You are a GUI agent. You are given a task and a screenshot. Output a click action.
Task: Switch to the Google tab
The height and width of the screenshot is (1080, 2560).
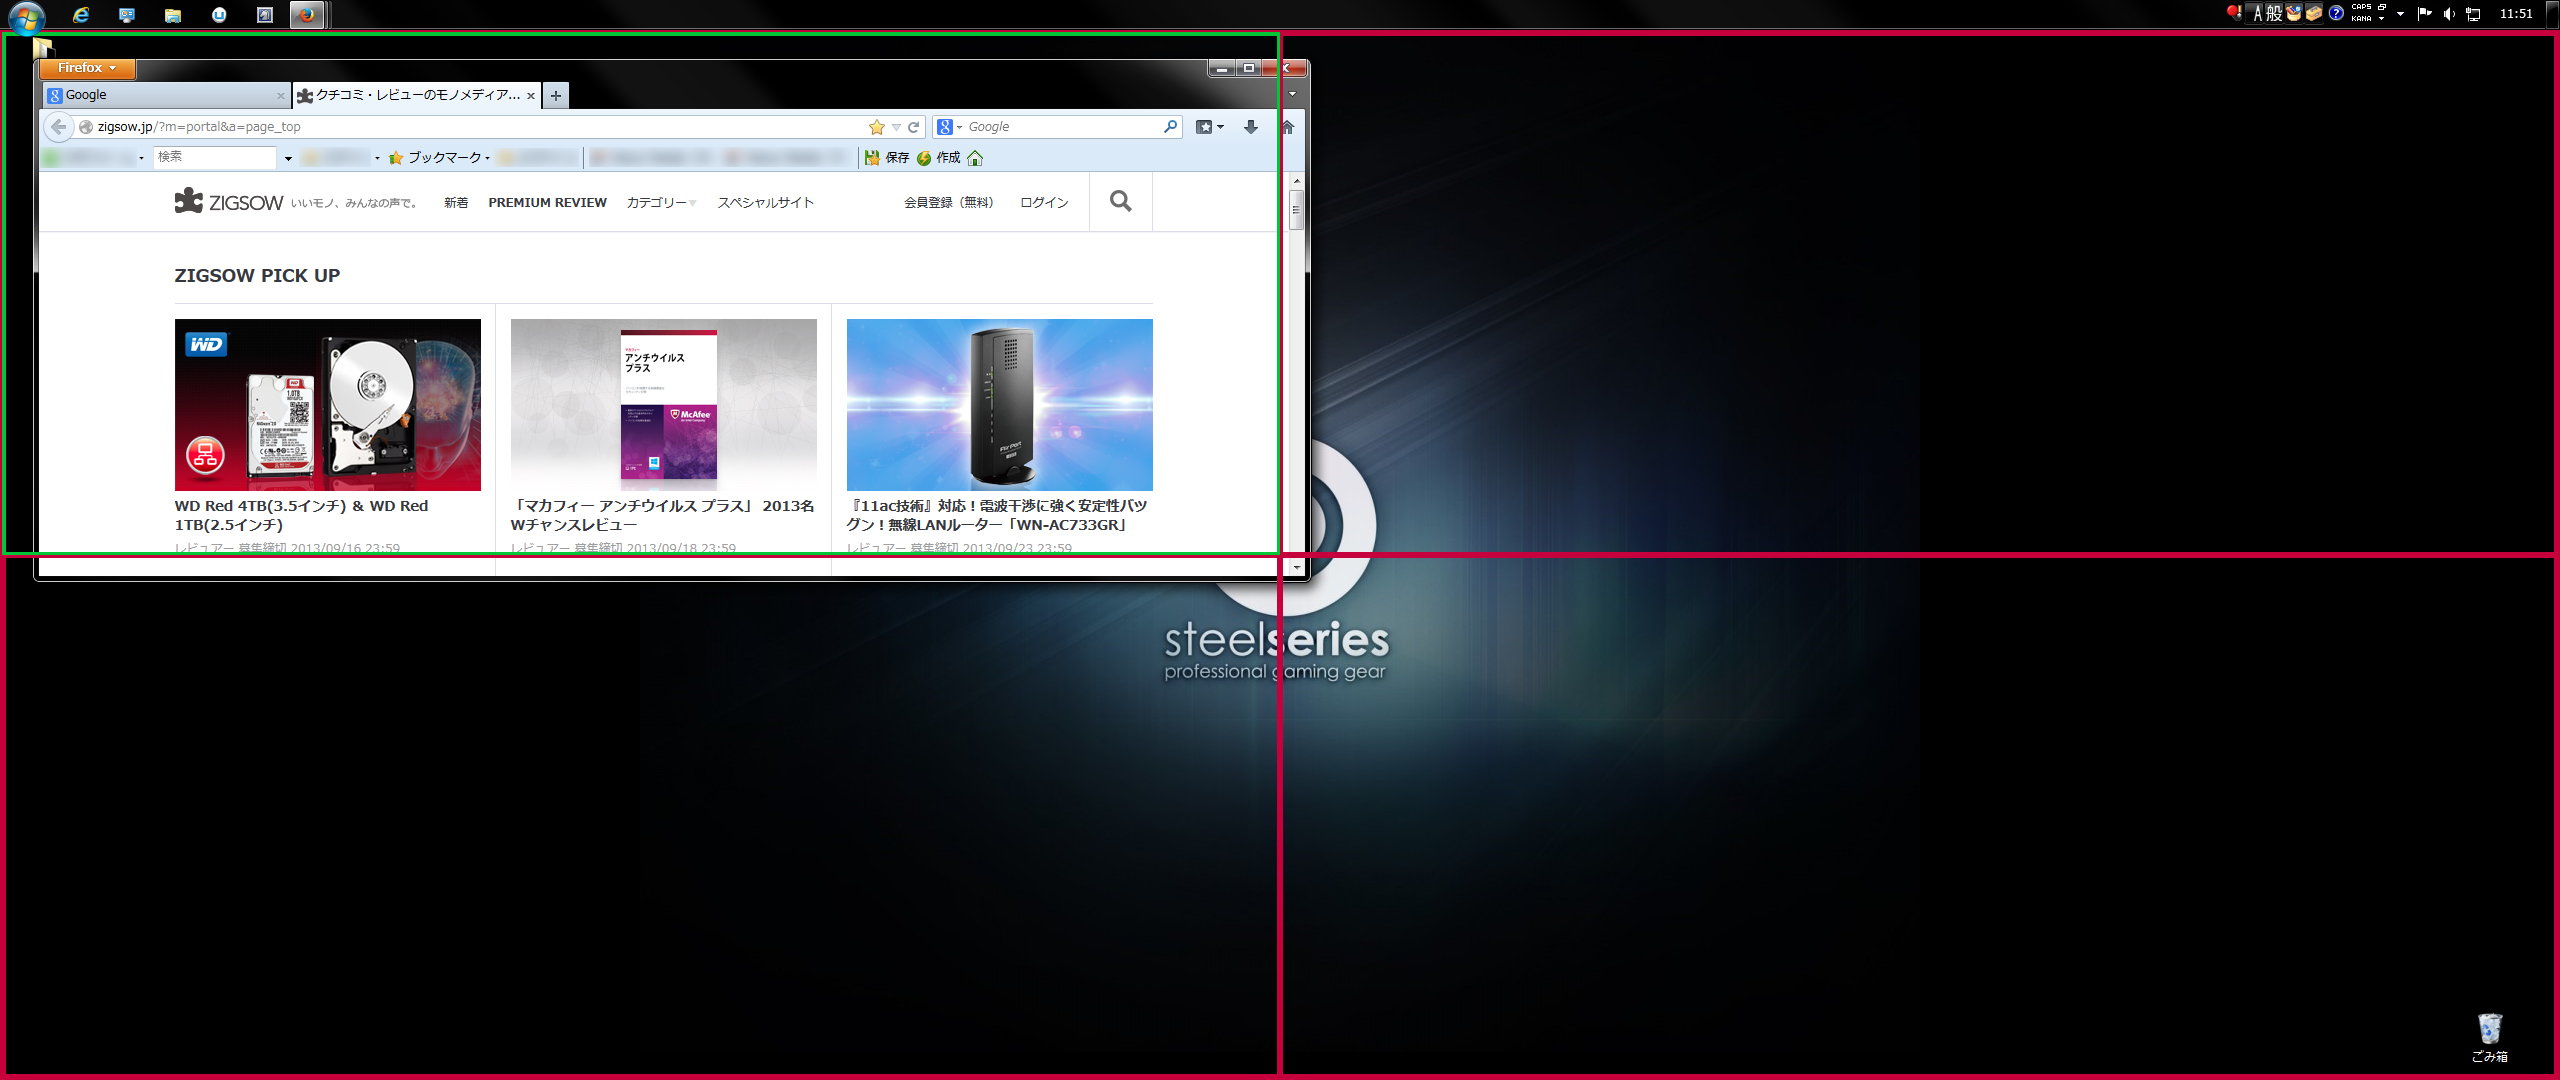(160, 95)
